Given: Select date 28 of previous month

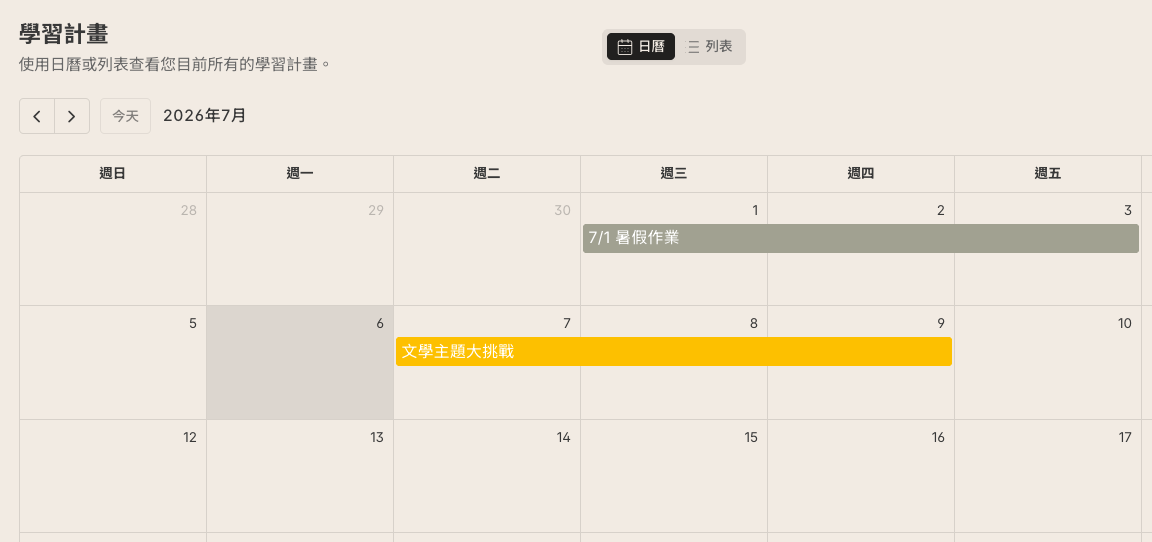Looking at the screenshot, I should 189,211.
